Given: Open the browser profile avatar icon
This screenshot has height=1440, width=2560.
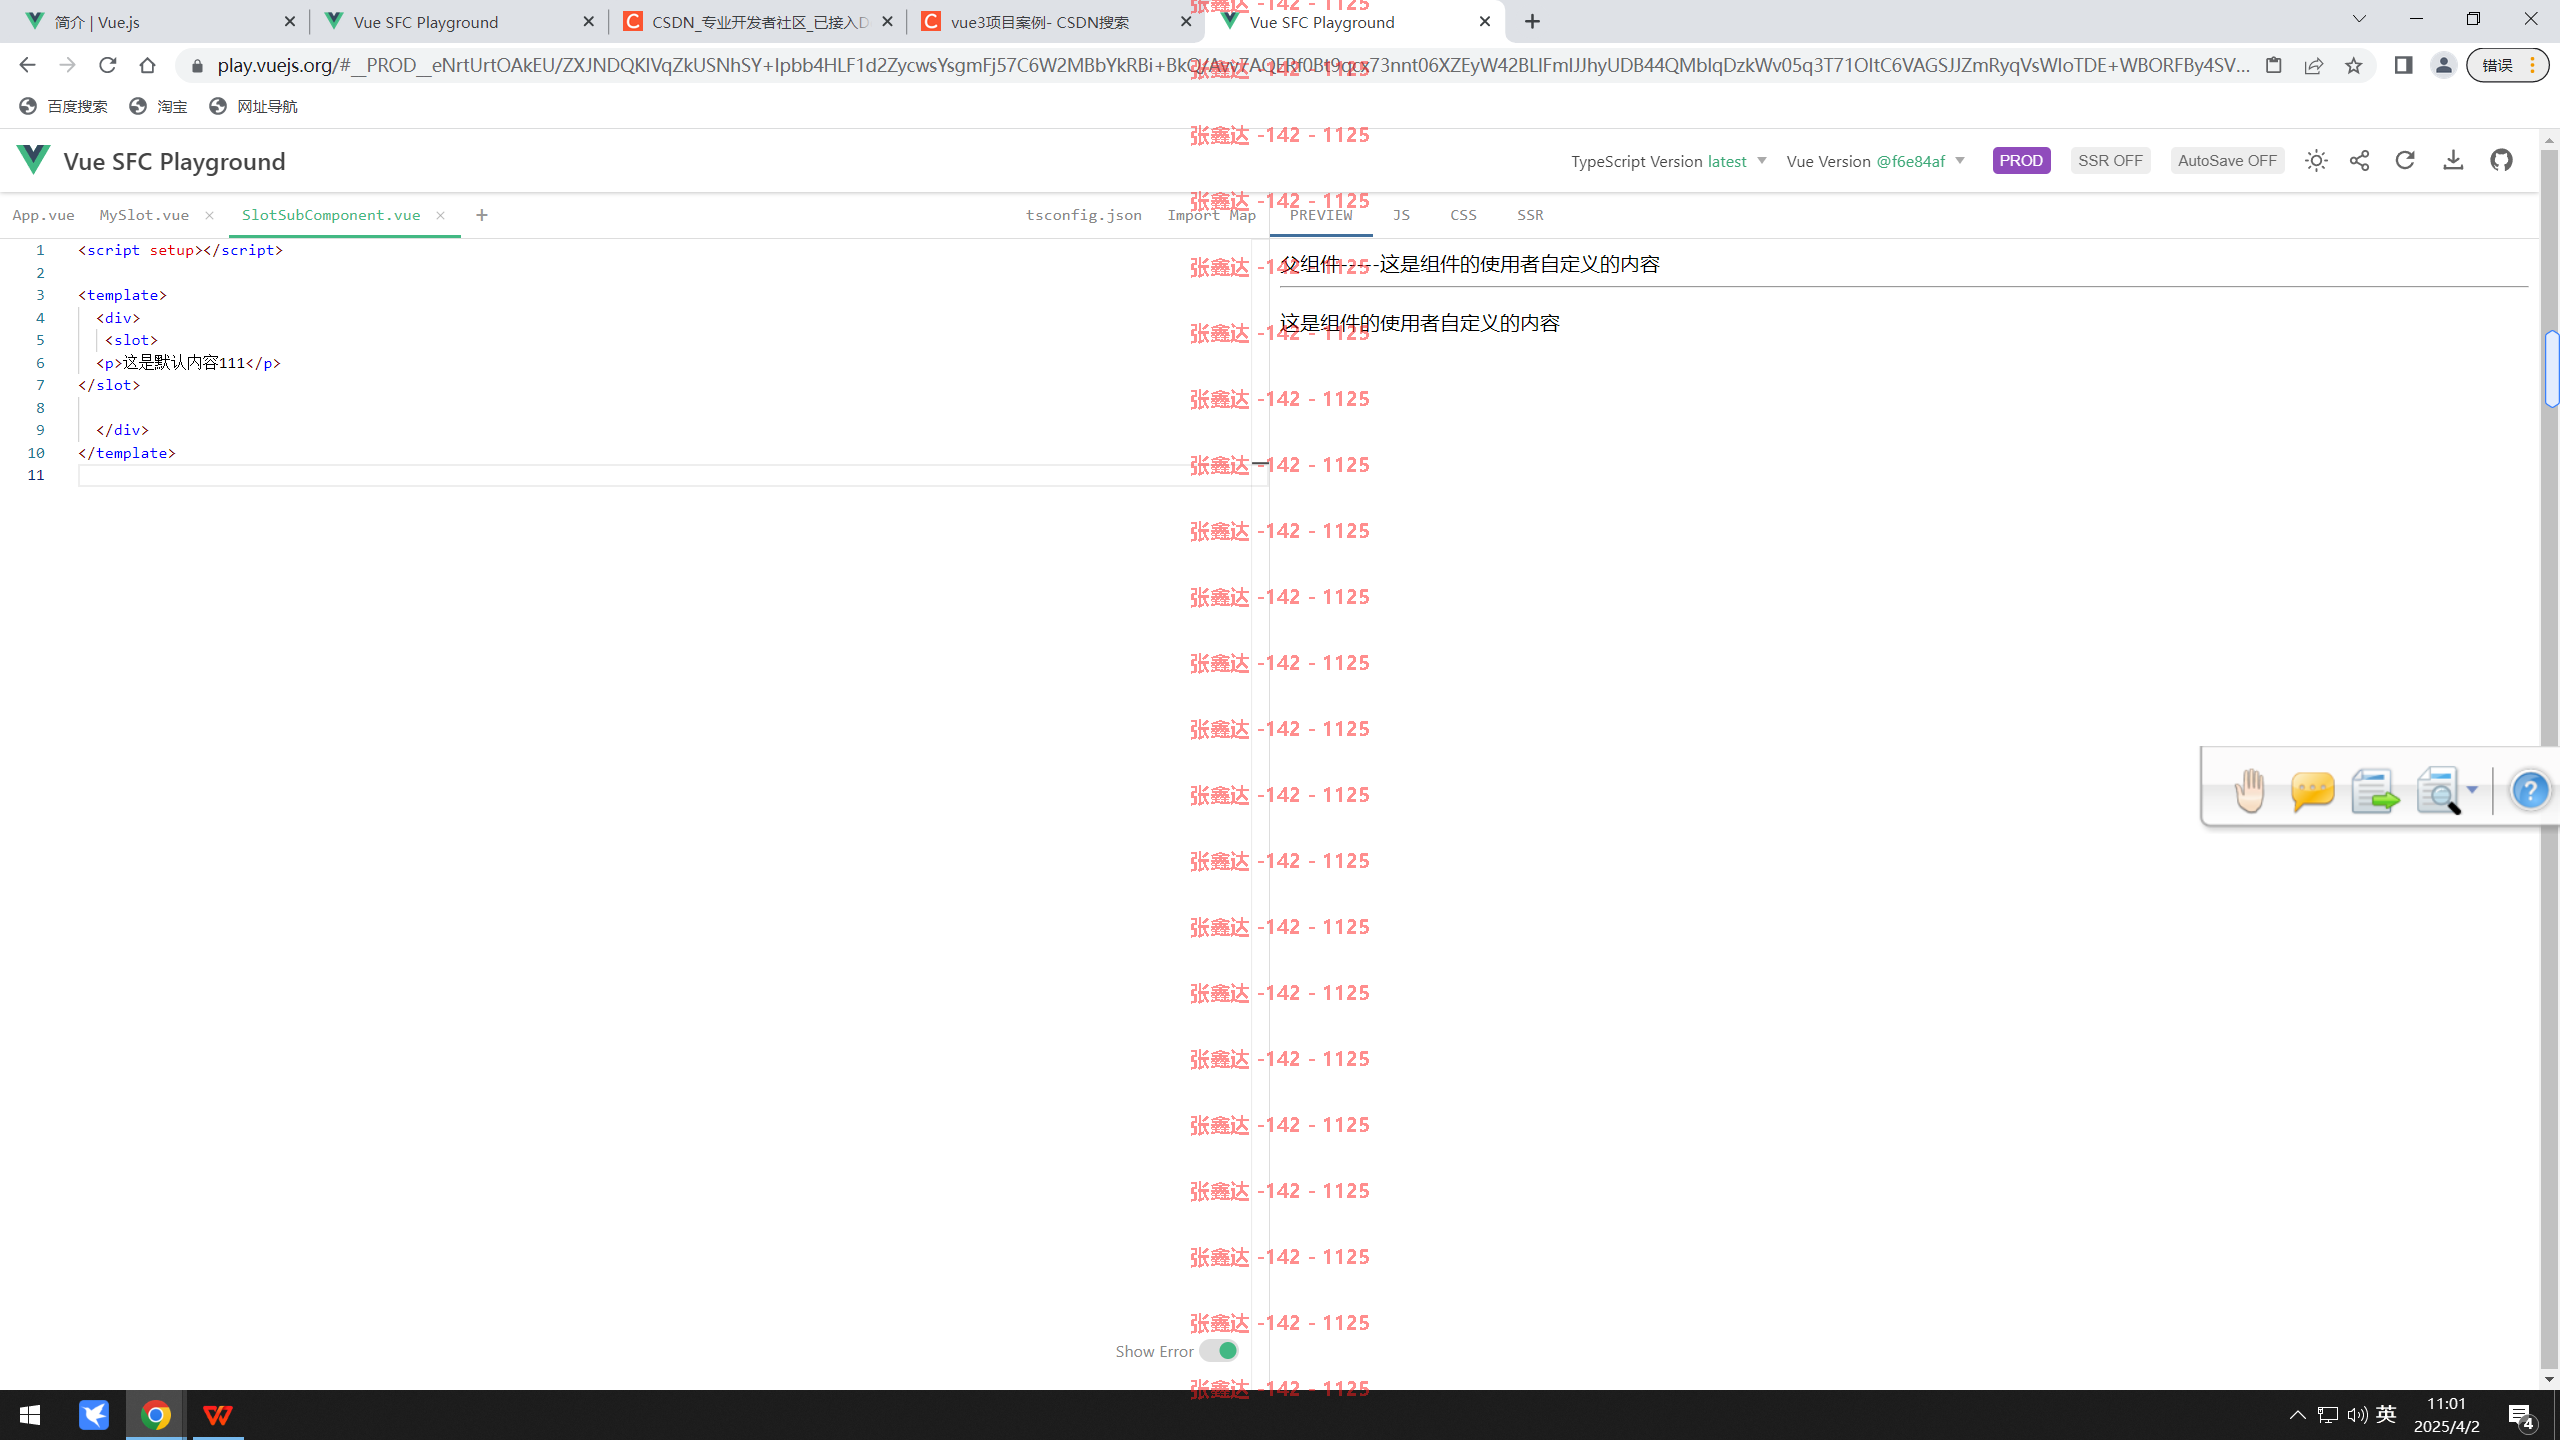Looking at the screenshot, I should (2443, 65).
